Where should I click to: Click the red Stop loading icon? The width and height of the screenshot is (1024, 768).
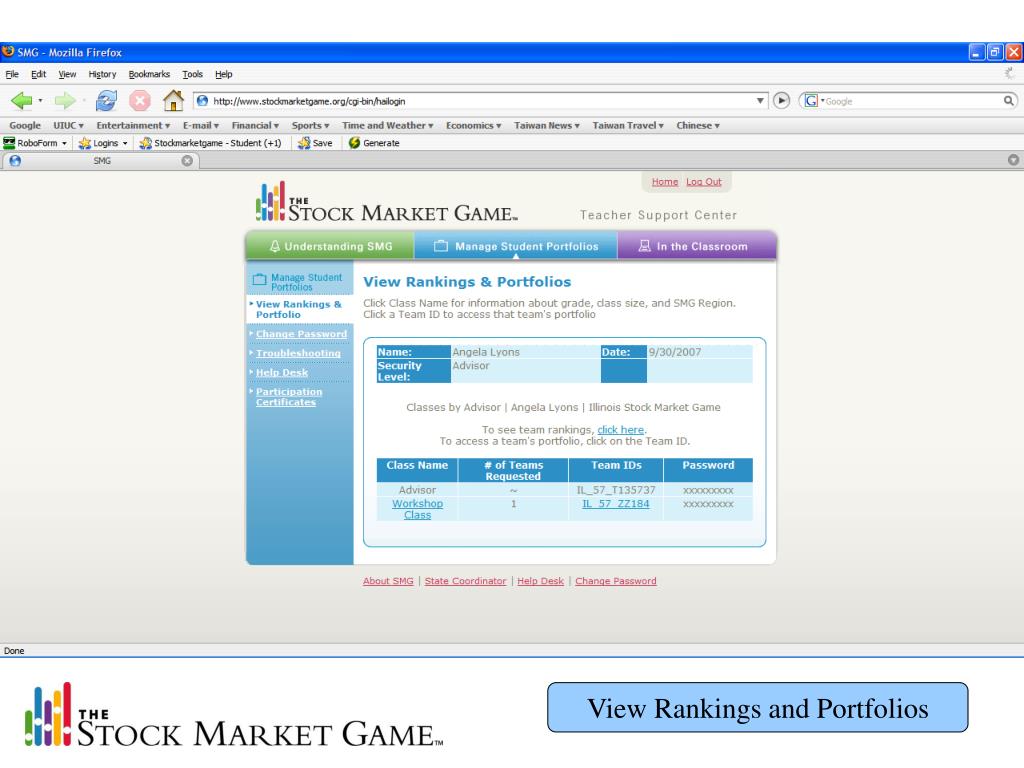[x=139, y=101]
